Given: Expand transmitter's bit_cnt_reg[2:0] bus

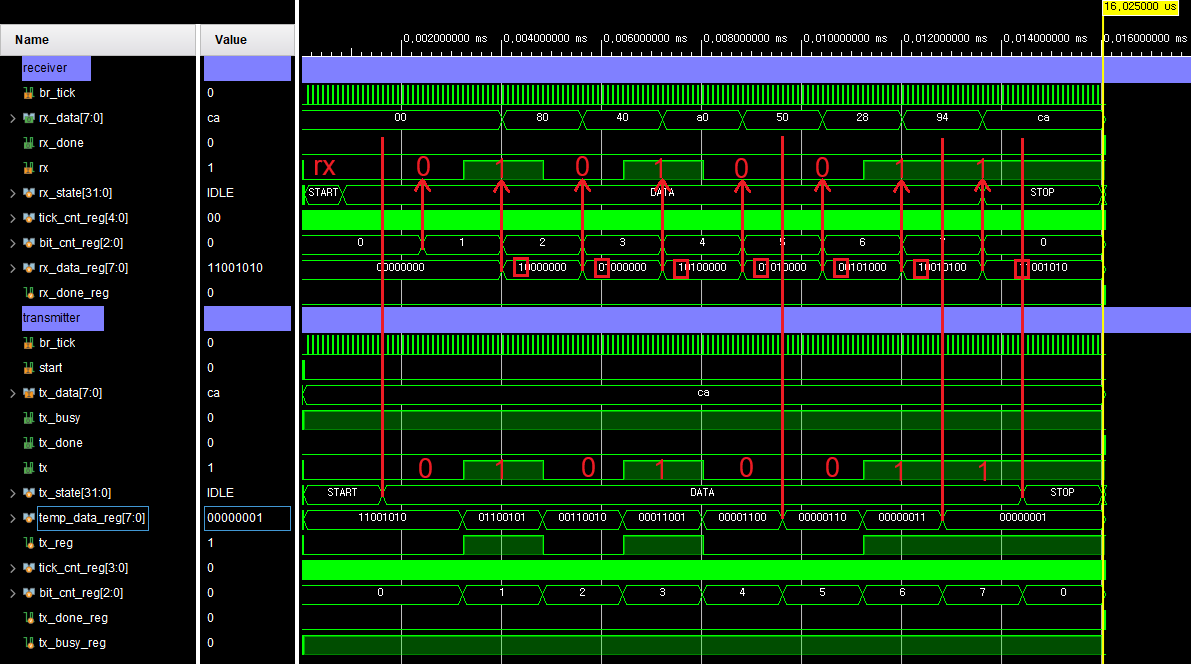Looking at the screenshot, I should point(12,593).
